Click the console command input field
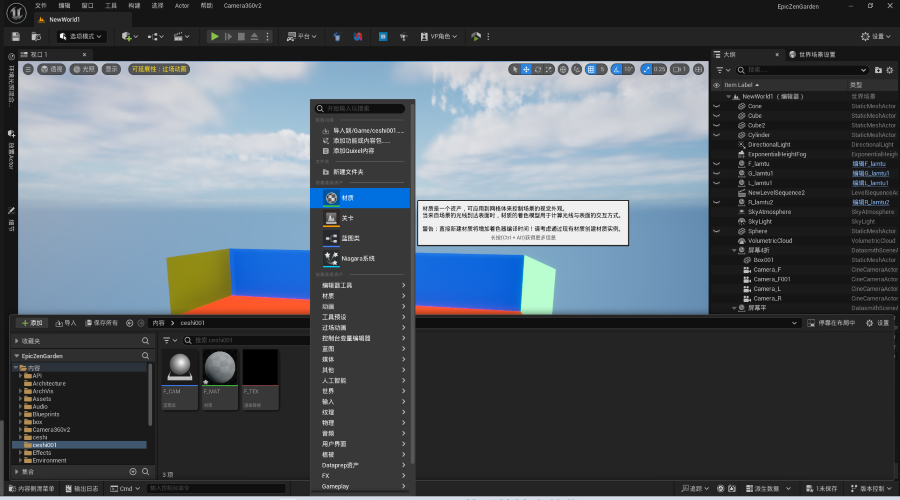Image resolution: width=900 pixels, height=500 pixels. [x=216, y=489]
